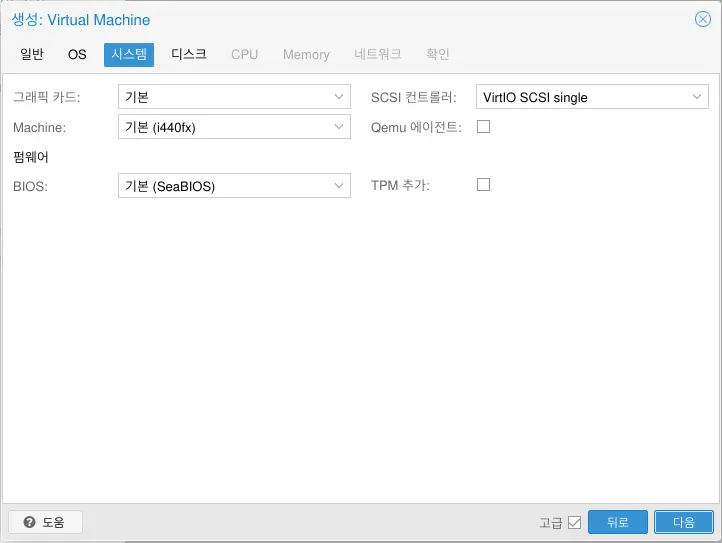Open the CPU tab
722x543 pixels.
(245, 54)
